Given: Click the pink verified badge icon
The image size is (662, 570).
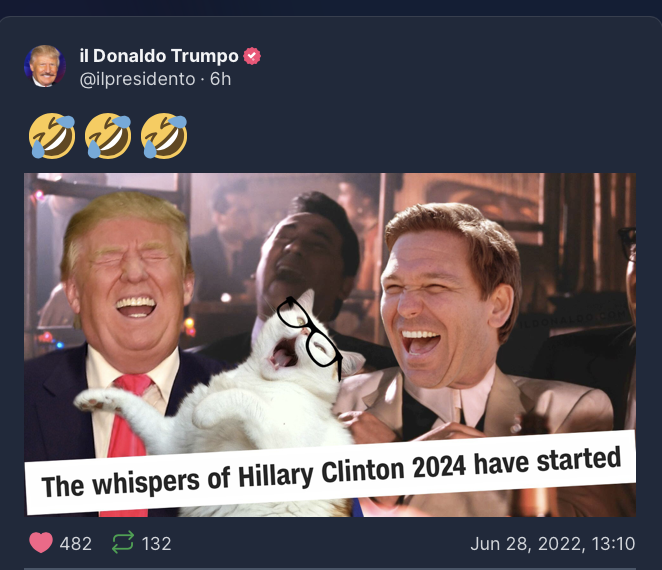Looking at the screenshot, I should (252, 56).
